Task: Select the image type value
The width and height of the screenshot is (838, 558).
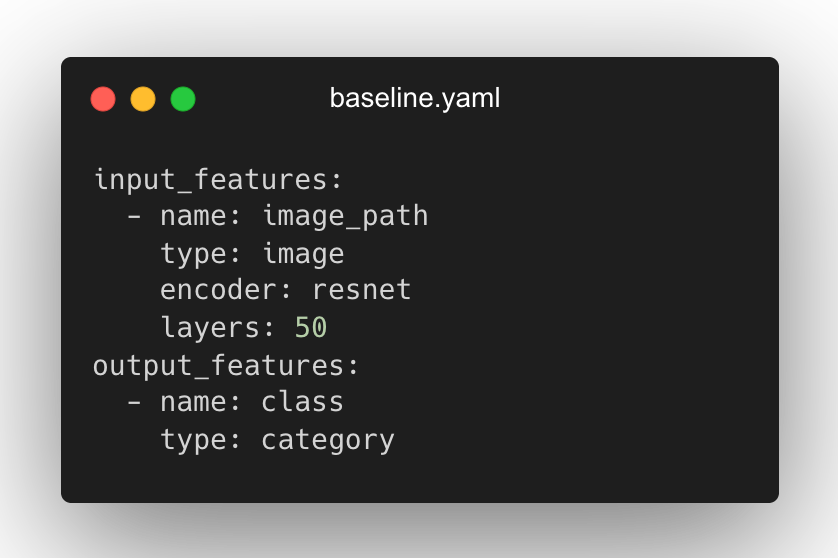Action: pyautogui.click(x=303, y=254)
